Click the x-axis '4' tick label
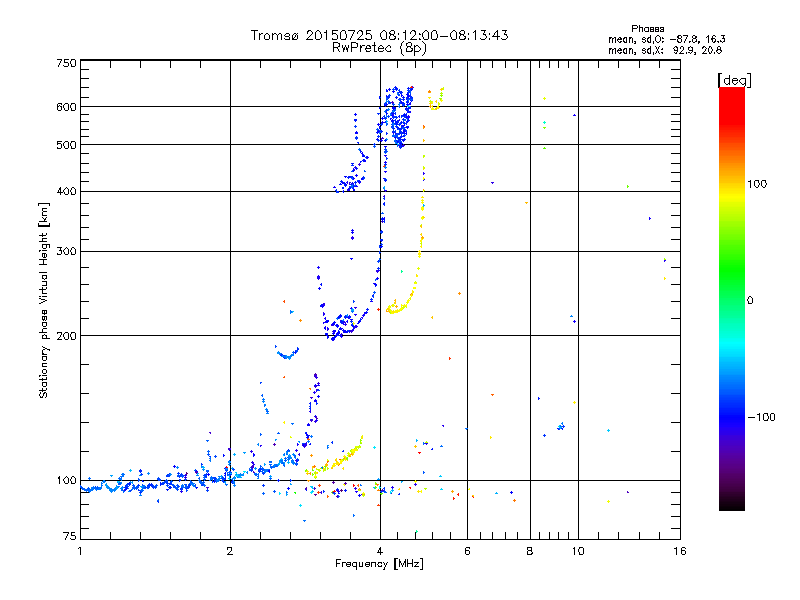 coord(380,551)
